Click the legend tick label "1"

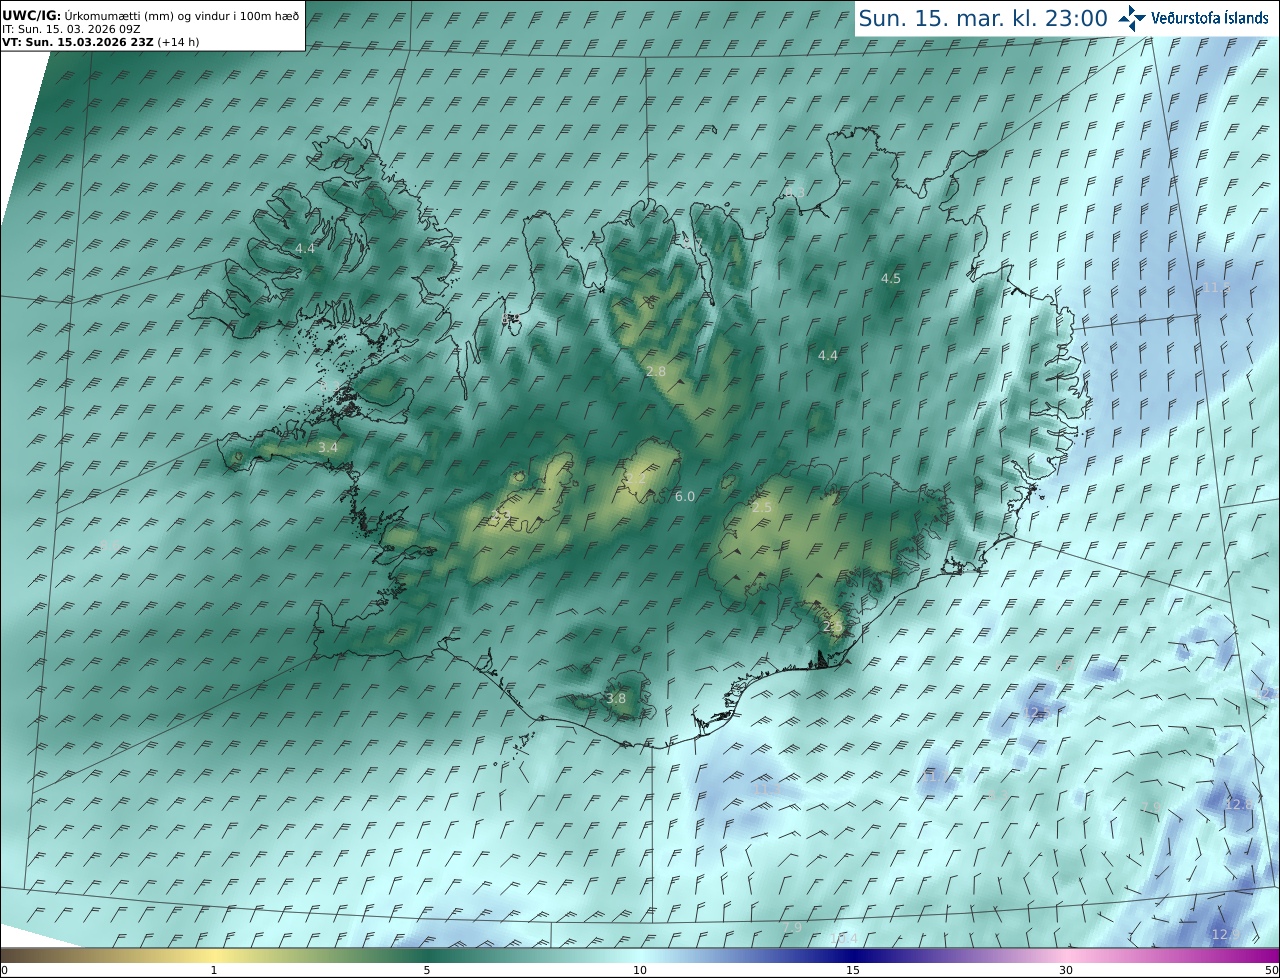(x=214, y=970)
